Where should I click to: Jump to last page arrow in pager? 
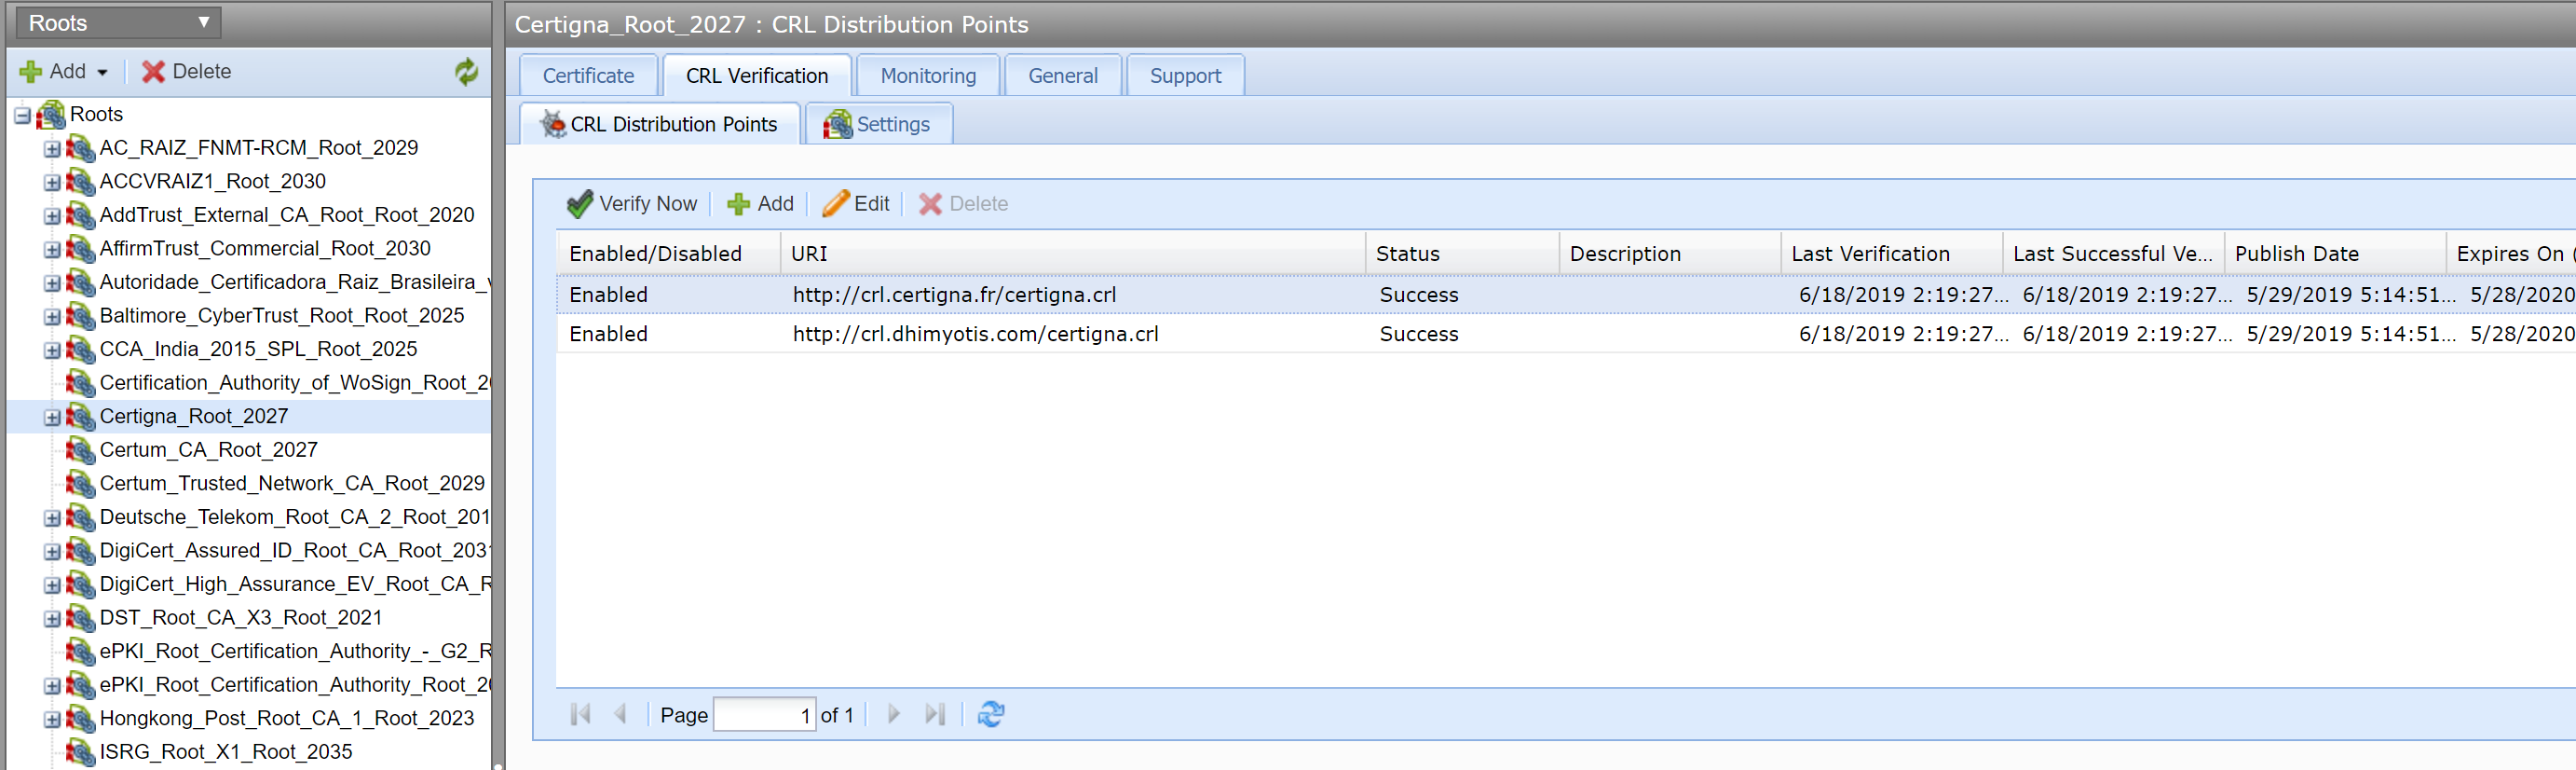pos(934,714)
